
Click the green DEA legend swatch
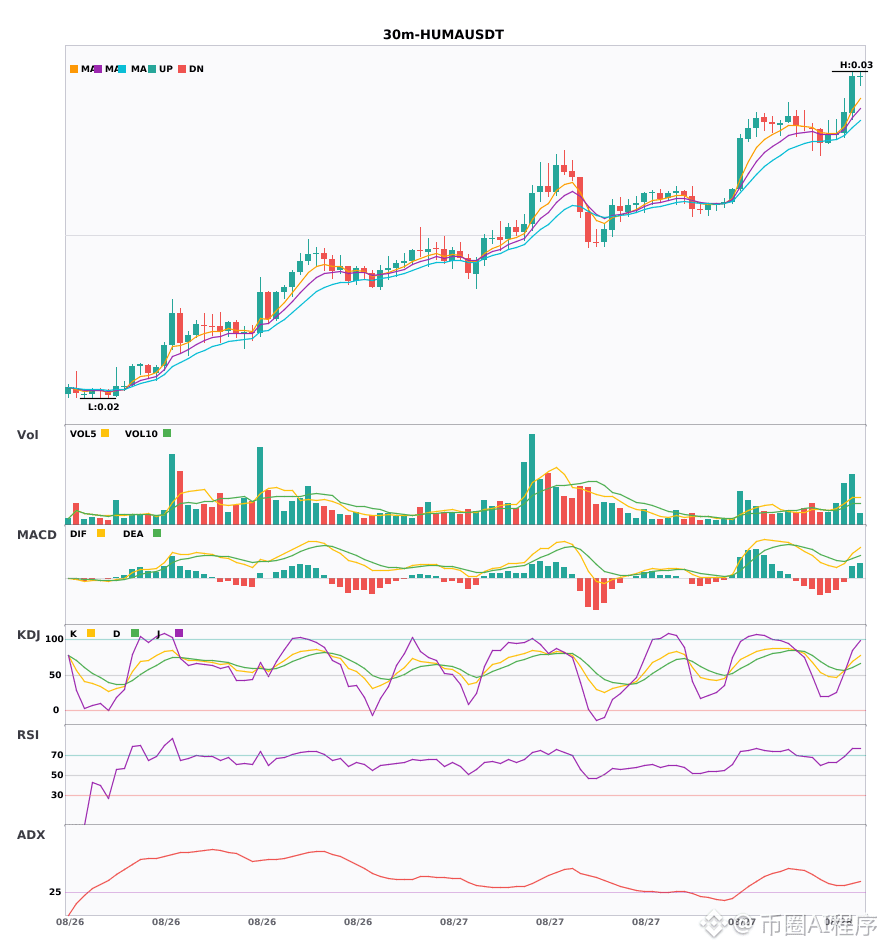pos(157,533)
